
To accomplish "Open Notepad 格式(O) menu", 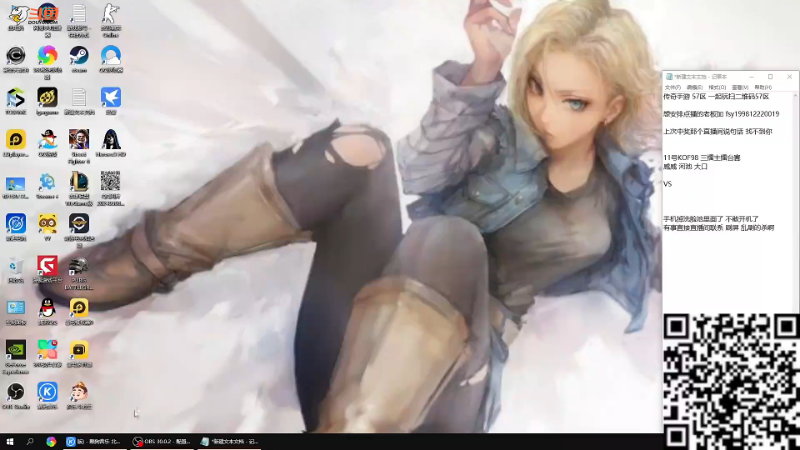I will (717, 88).
